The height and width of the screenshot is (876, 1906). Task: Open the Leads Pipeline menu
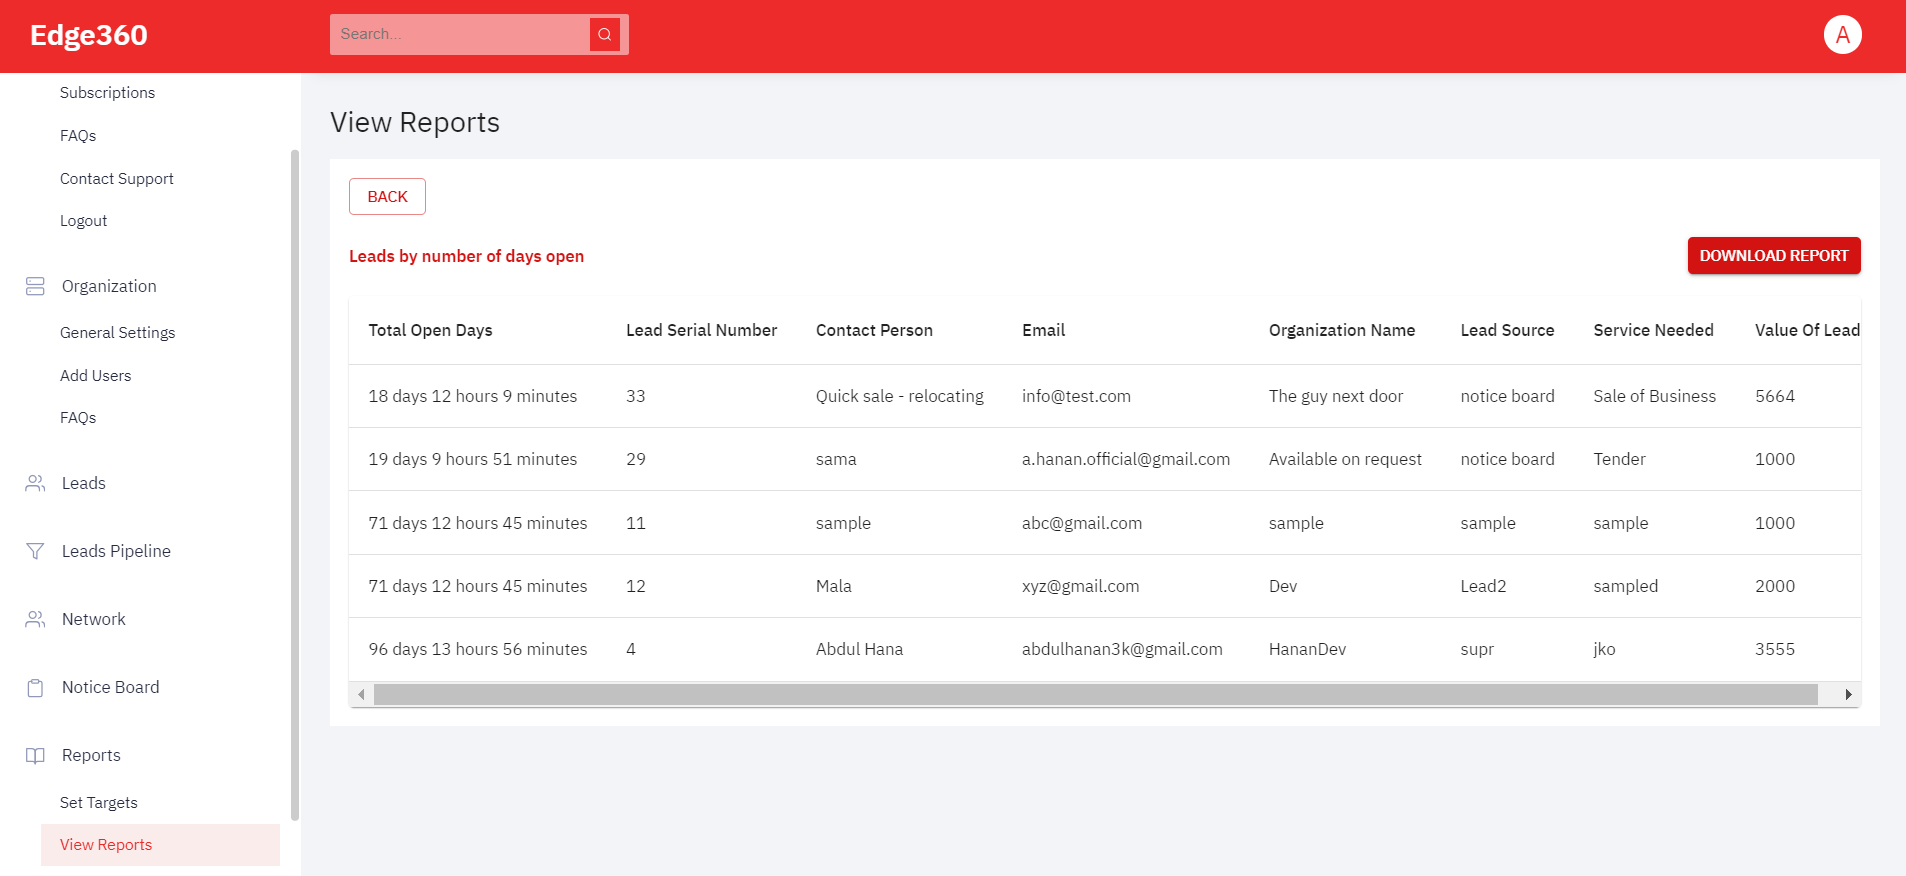116,552
